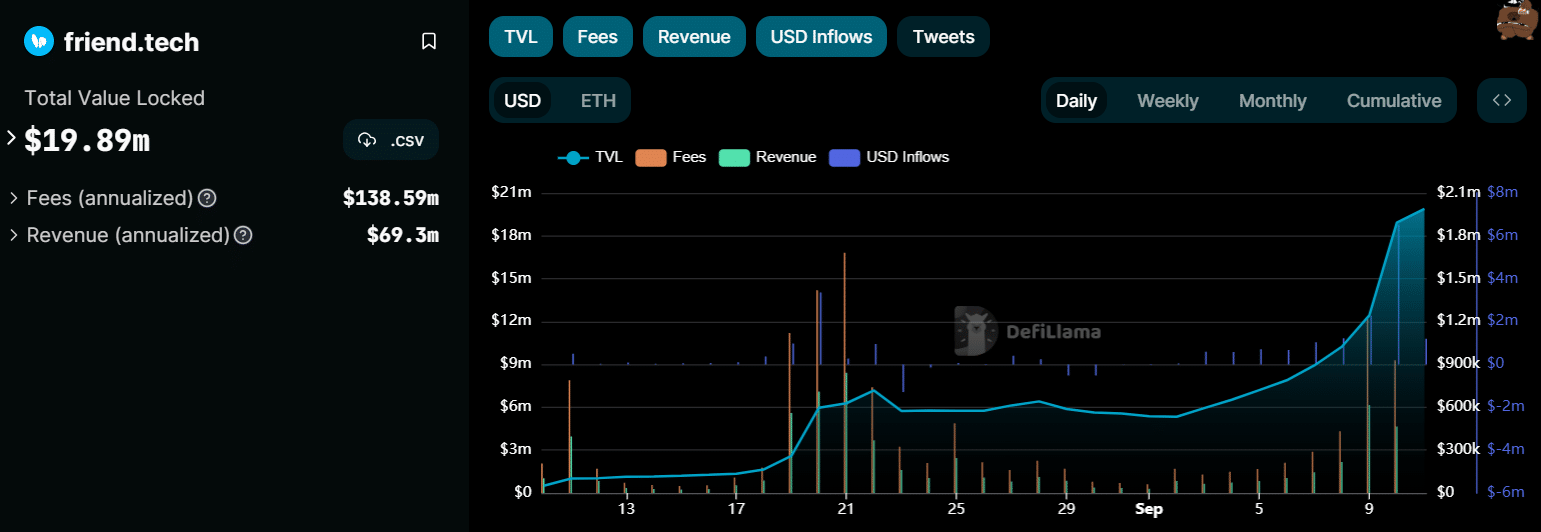Click the 21 date label on x-axis
Screen dimensions: 1541x532
(x=846, y=509)
